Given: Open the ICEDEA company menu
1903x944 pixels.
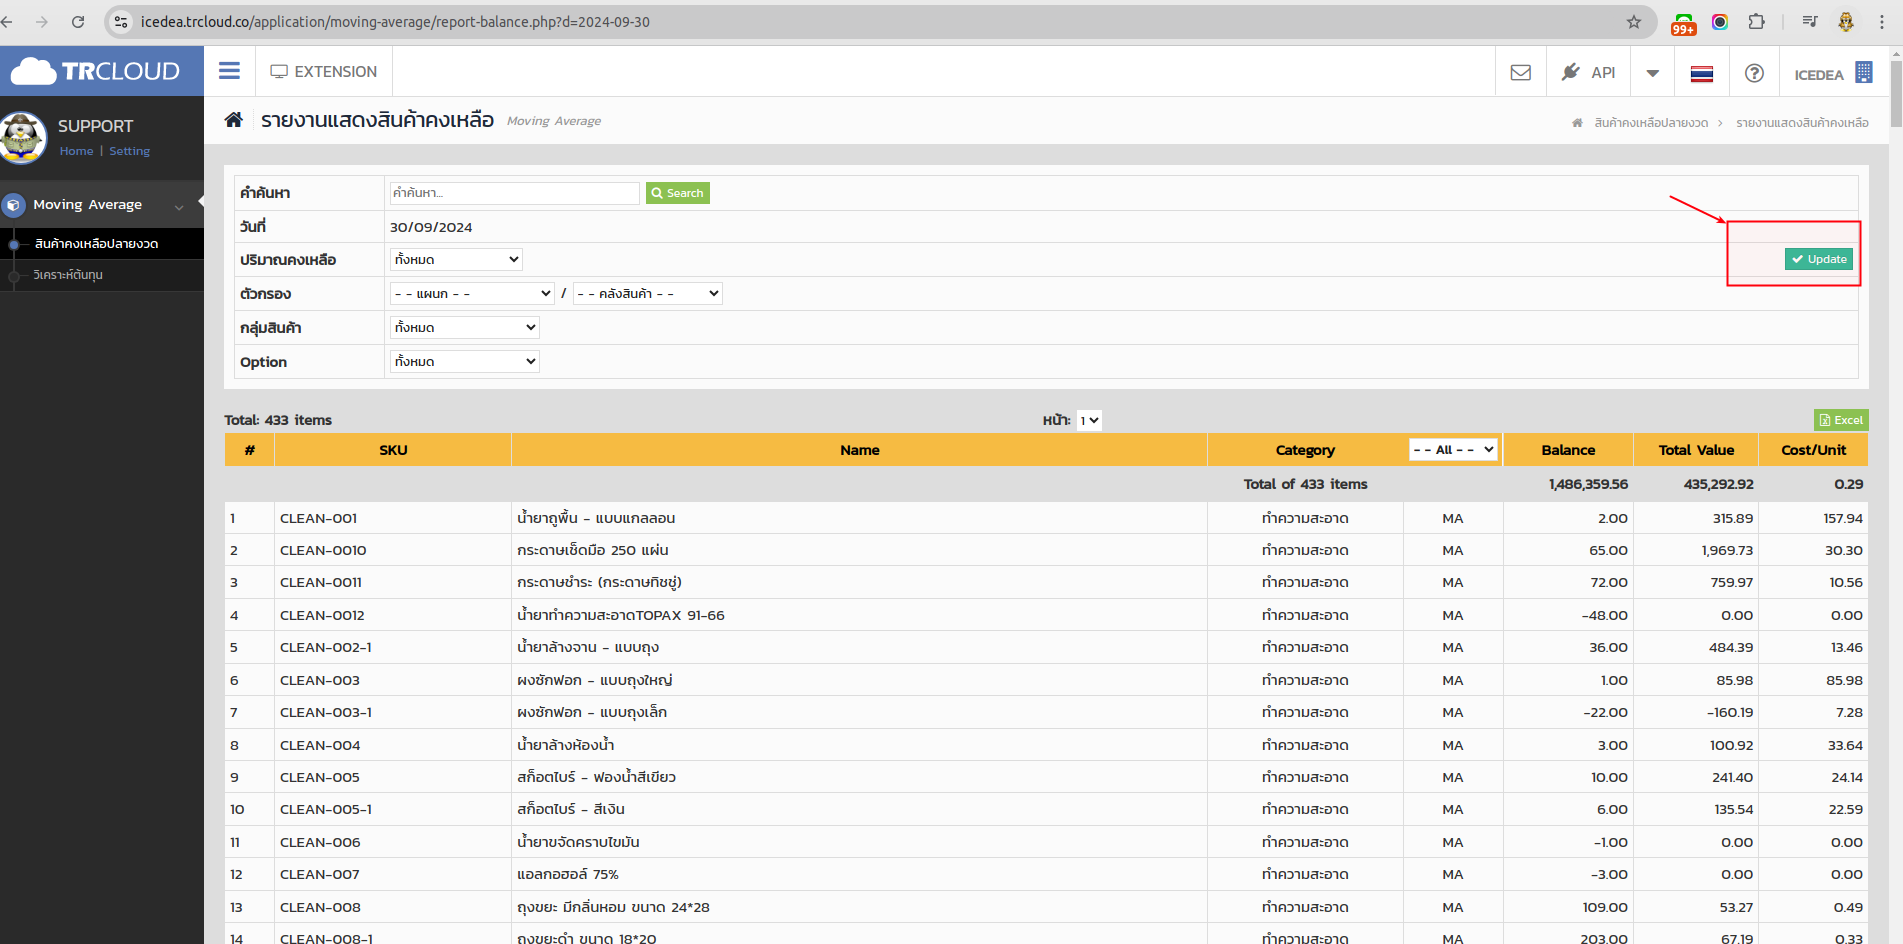Looking at the screenshot, I should click(x=1833, y=73).
